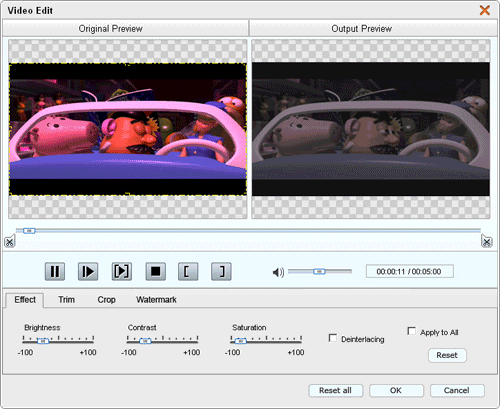Pause video playback
The height and width of the screenshot is (409, 500).
[x=55, y=271]
